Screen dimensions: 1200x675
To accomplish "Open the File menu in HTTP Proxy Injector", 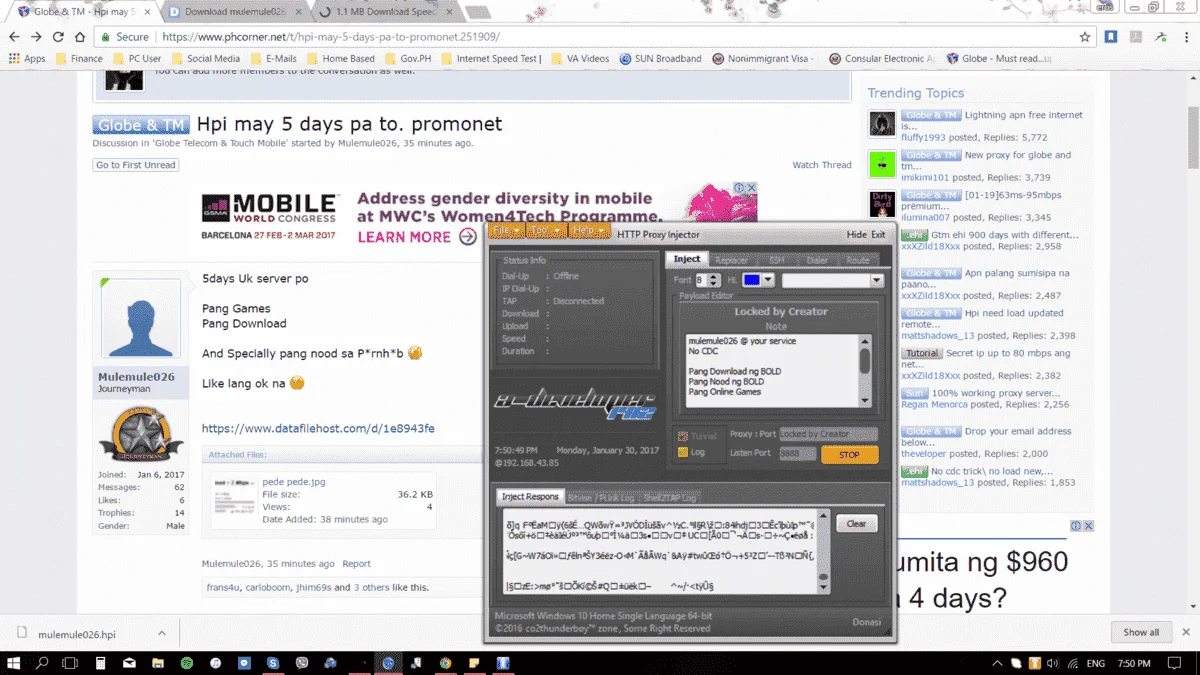I will 506,231.
